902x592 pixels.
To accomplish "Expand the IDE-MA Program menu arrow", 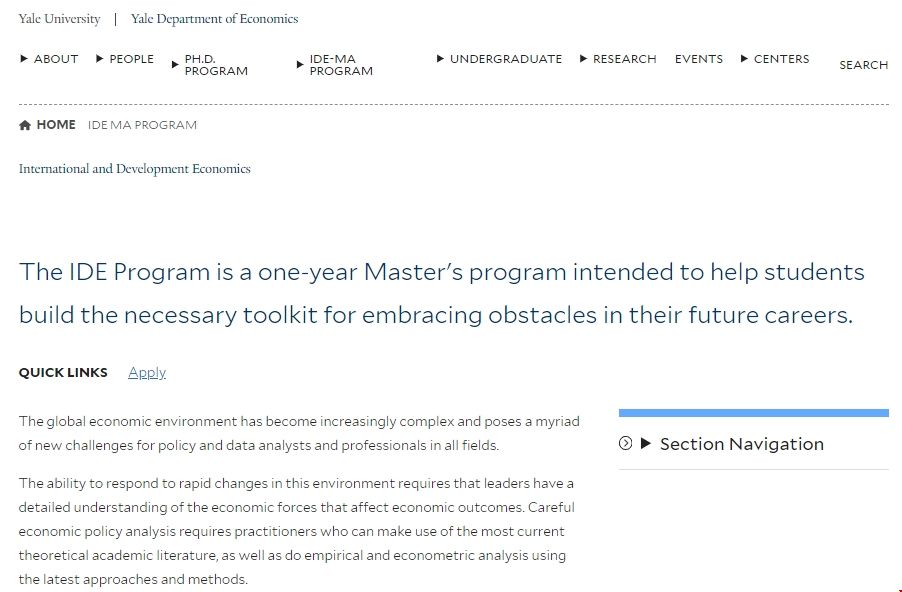I will [300, 65].
